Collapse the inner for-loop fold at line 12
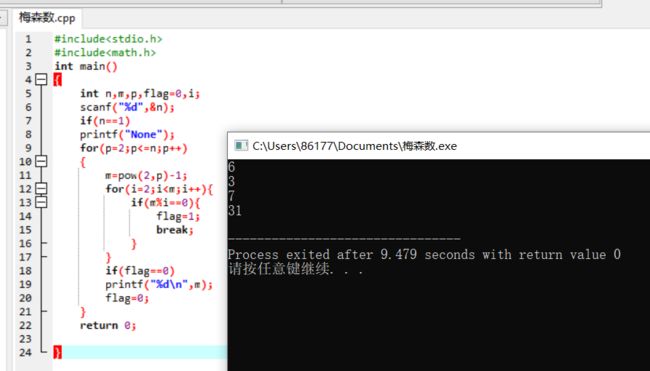 [x=41, y=189]
